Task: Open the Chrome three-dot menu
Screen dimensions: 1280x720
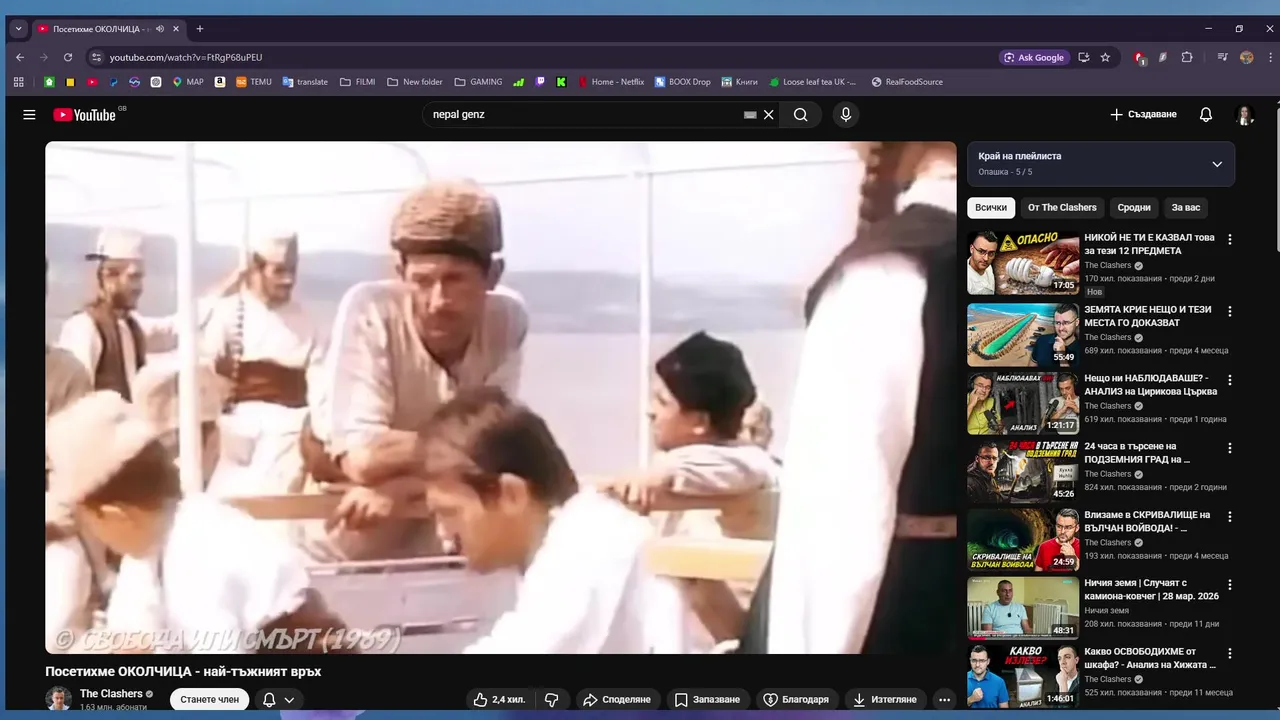Action: click(x=1268, y=57)
